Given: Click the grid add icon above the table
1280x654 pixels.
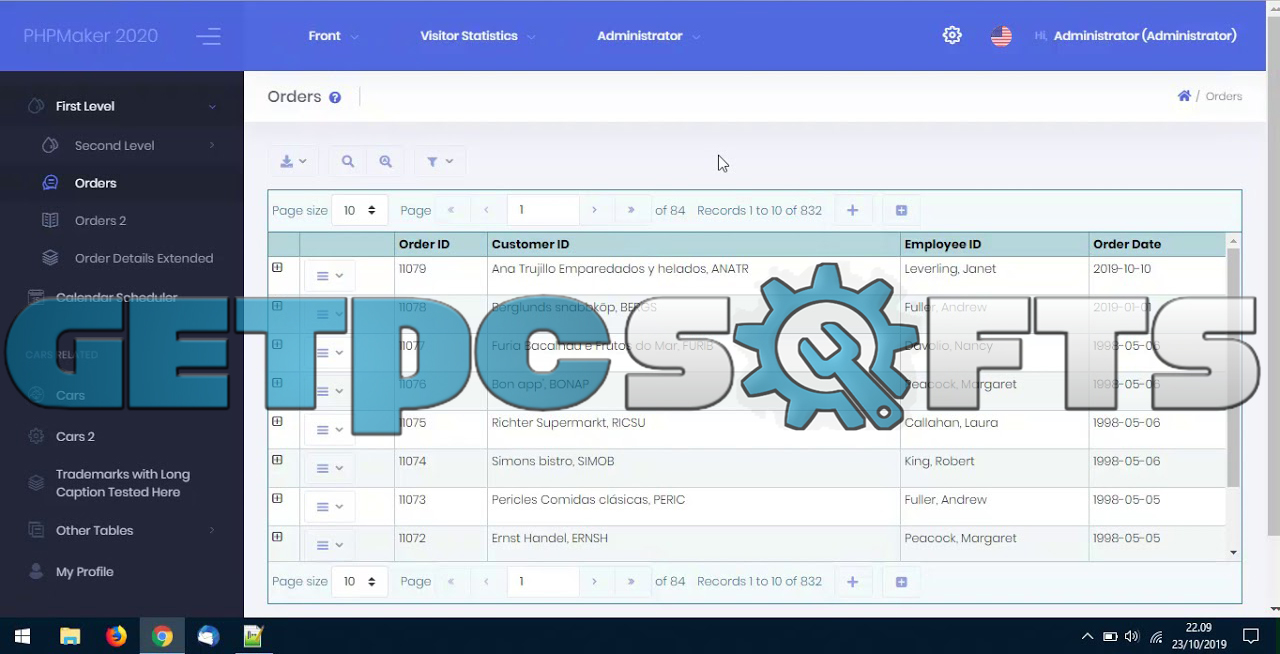Looking at the screenshot, I should (901, 210).
